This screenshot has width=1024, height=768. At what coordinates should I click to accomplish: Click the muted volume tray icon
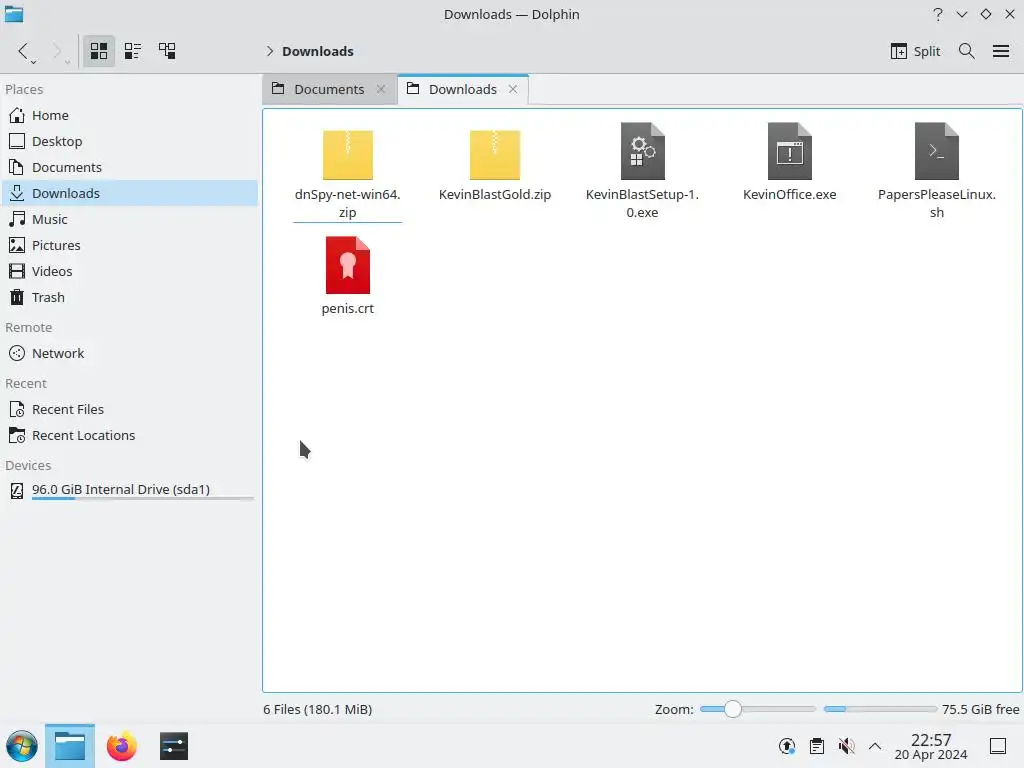(x=846, y=746)
